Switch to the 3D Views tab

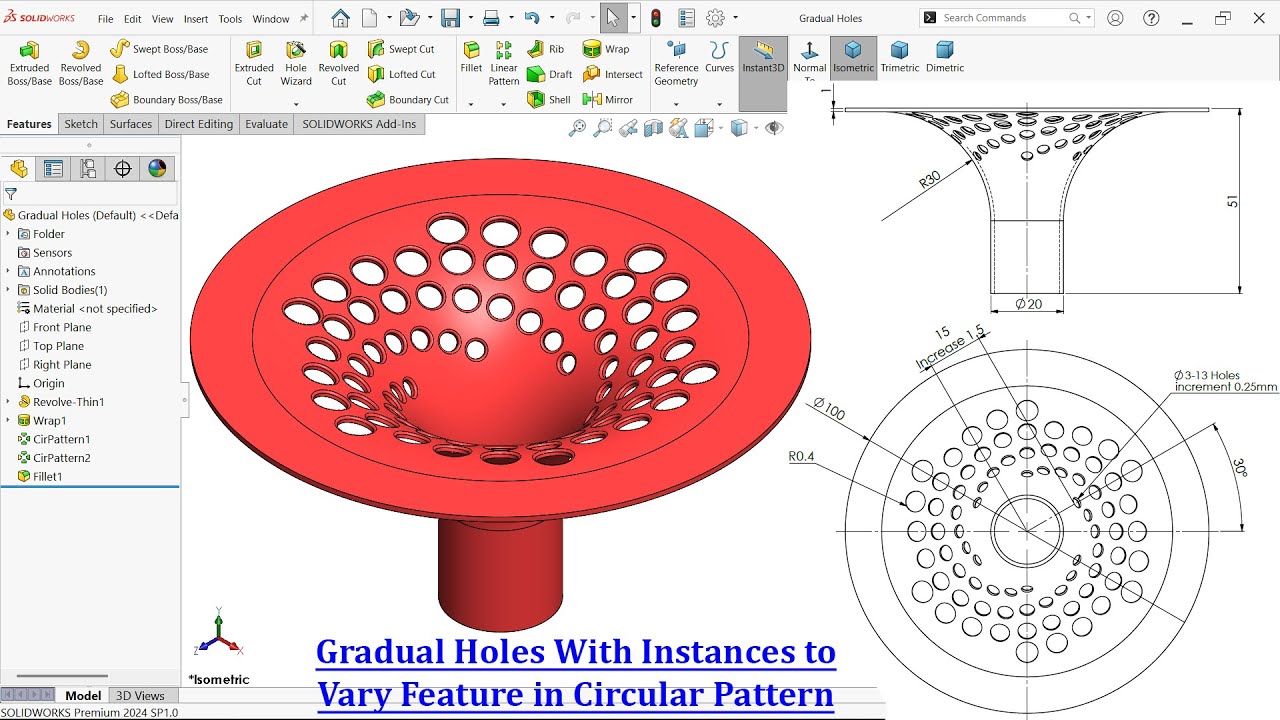(140, 696)
